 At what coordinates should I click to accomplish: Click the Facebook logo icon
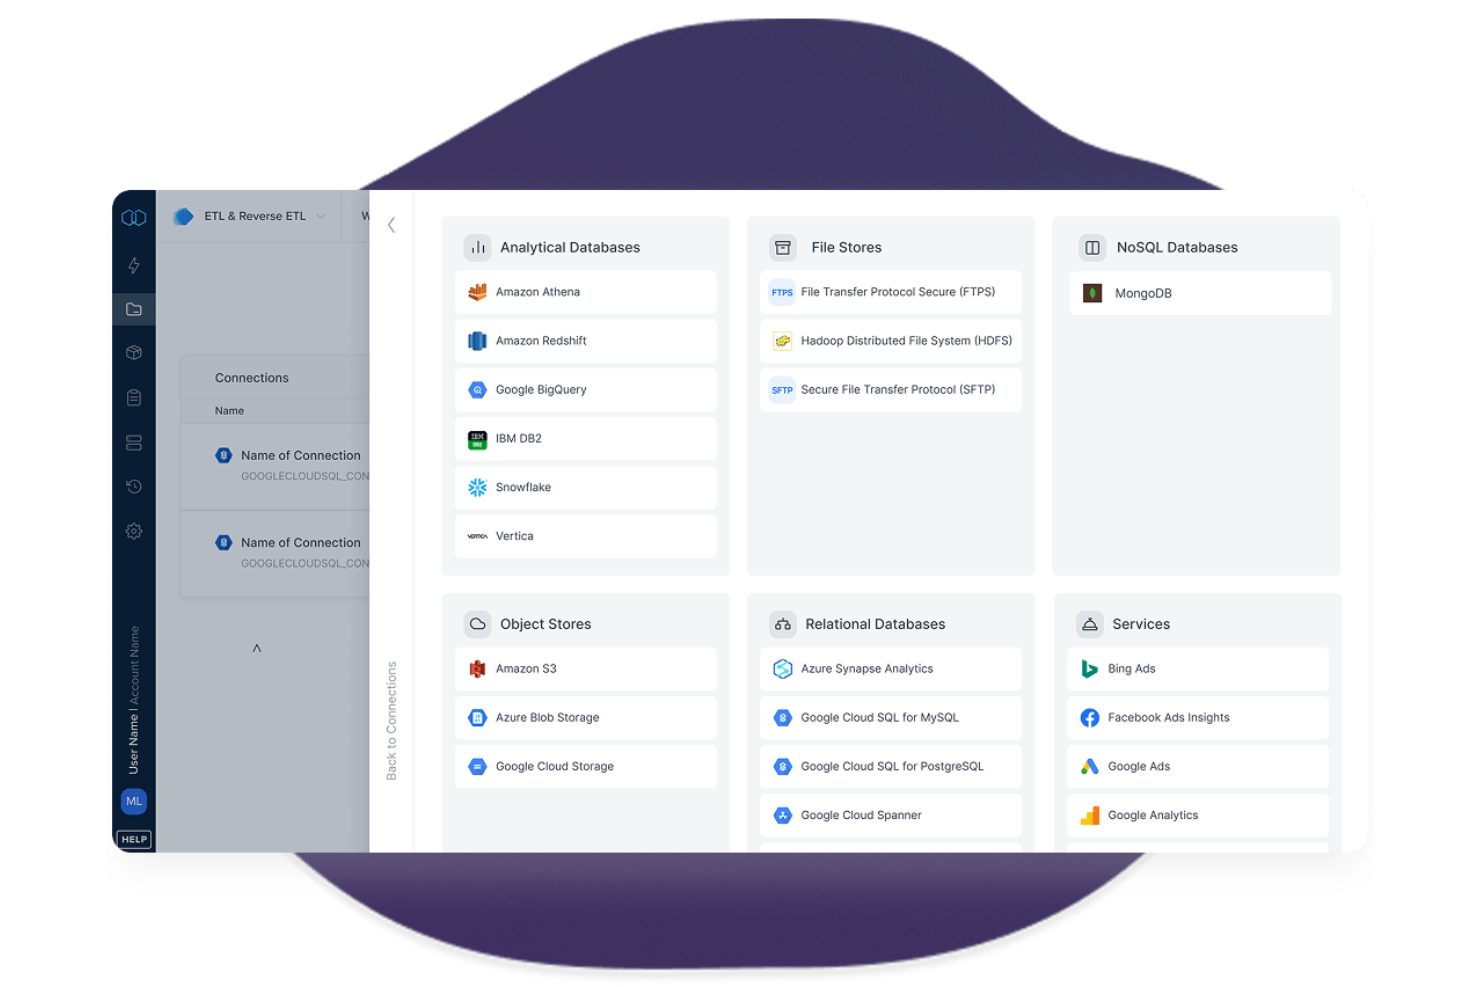[x=1090, y=718]
